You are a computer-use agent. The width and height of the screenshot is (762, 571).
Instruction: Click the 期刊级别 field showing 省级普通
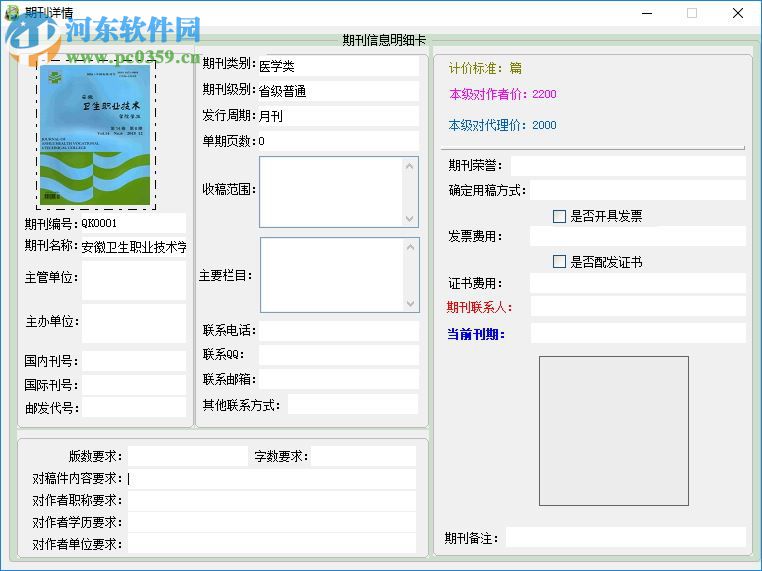pos(338,91)
